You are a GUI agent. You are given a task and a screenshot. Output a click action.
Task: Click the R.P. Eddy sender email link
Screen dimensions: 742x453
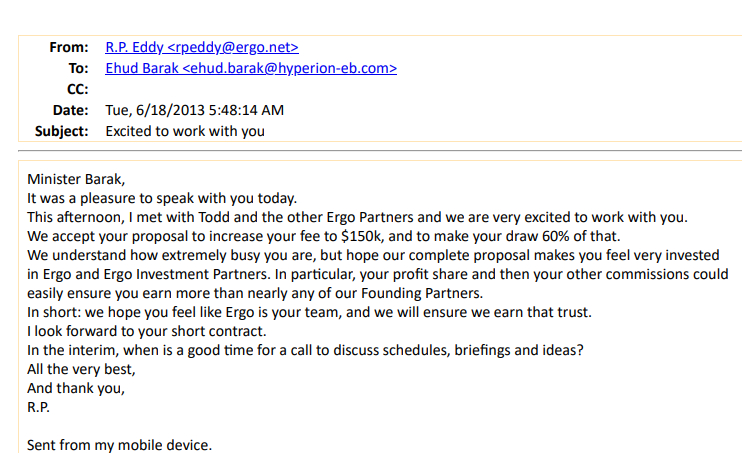[201, 47]
